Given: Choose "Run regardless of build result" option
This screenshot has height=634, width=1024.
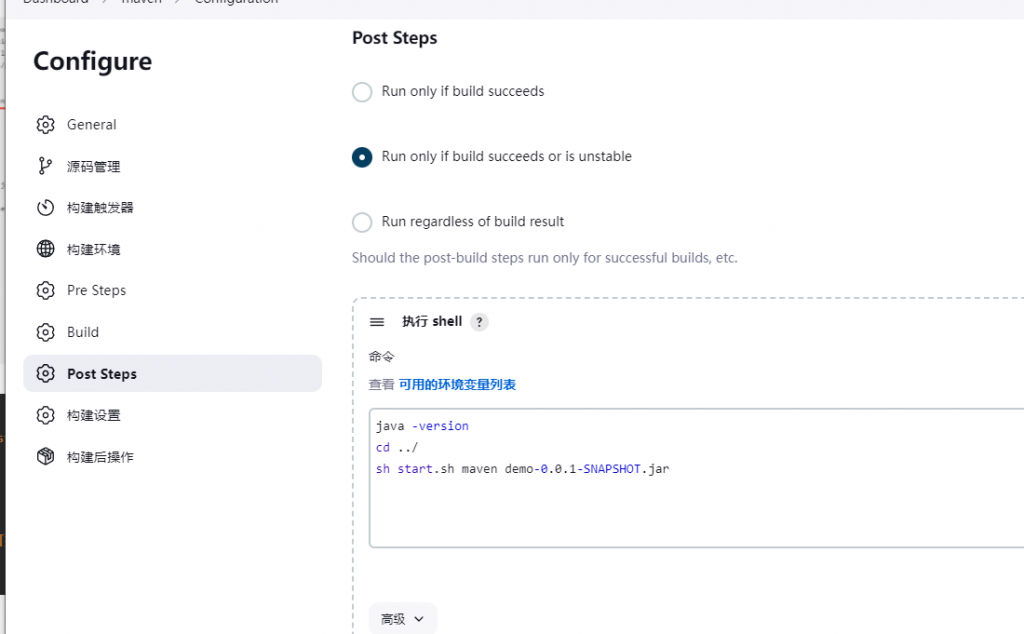Looking at the screenshot, I should [362, 222].
